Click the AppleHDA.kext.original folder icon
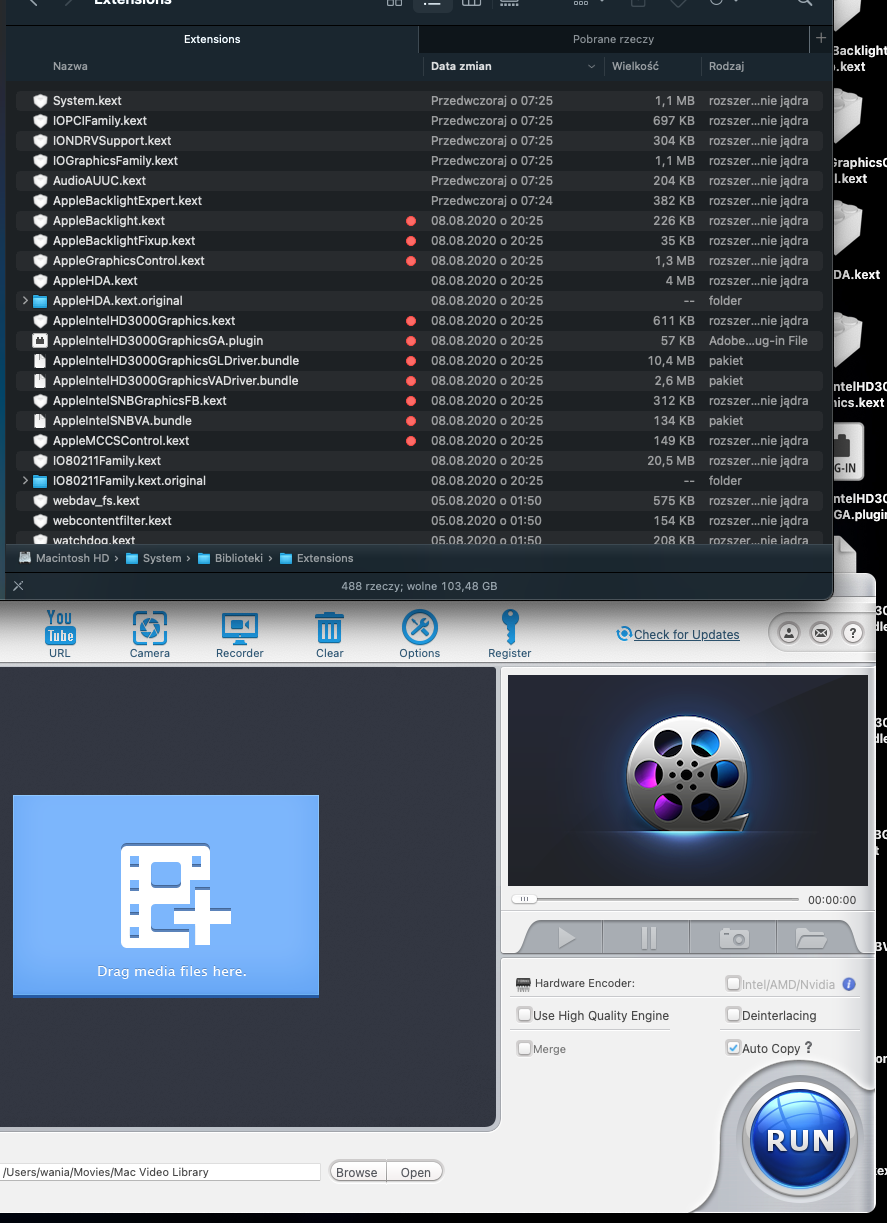The image size is (887, 1223). point(40,301)
